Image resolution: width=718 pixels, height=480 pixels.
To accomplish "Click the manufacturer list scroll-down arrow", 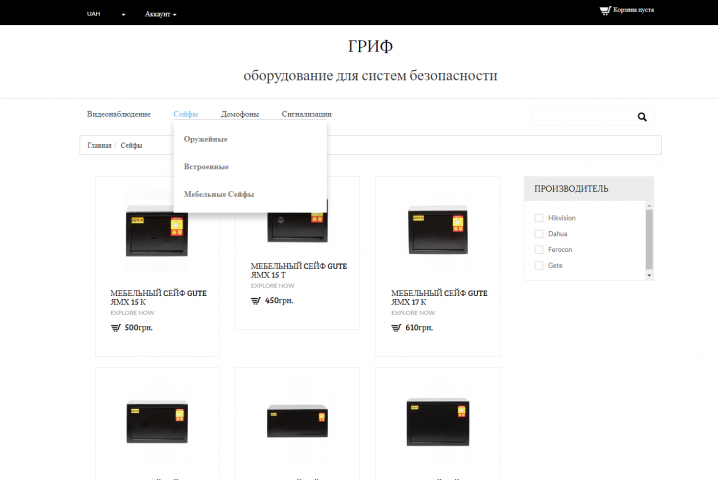I will pos(649,275).
